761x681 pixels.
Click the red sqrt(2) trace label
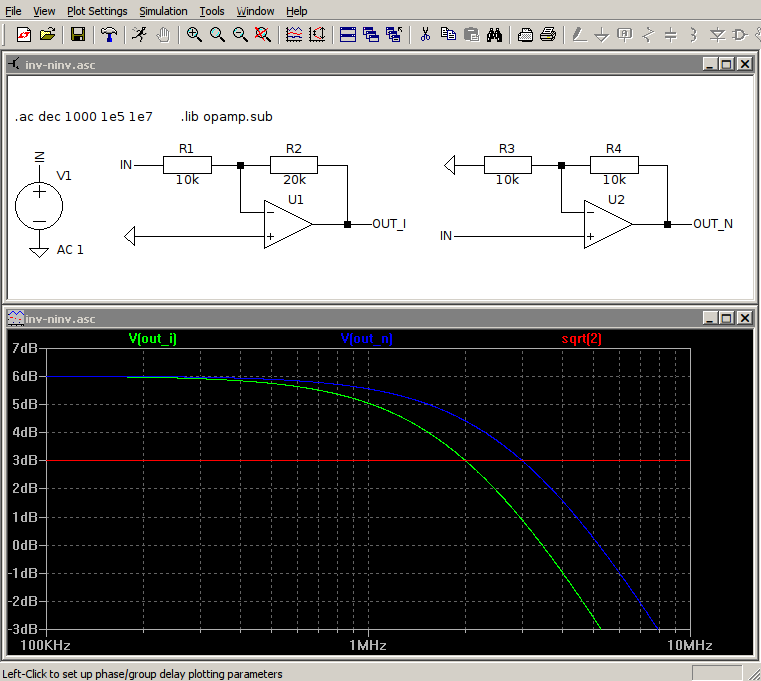pos(581,338)
